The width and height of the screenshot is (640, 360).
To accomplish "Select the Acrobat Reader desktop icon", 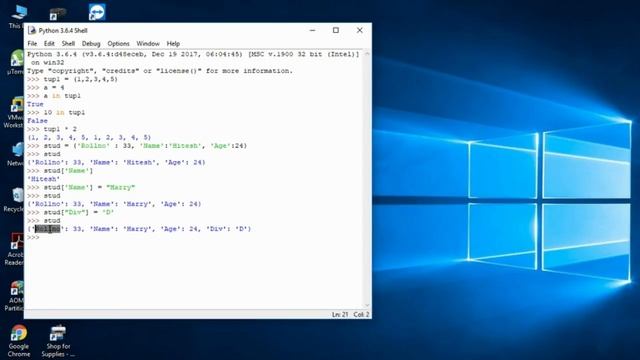I will pos(16,249).
